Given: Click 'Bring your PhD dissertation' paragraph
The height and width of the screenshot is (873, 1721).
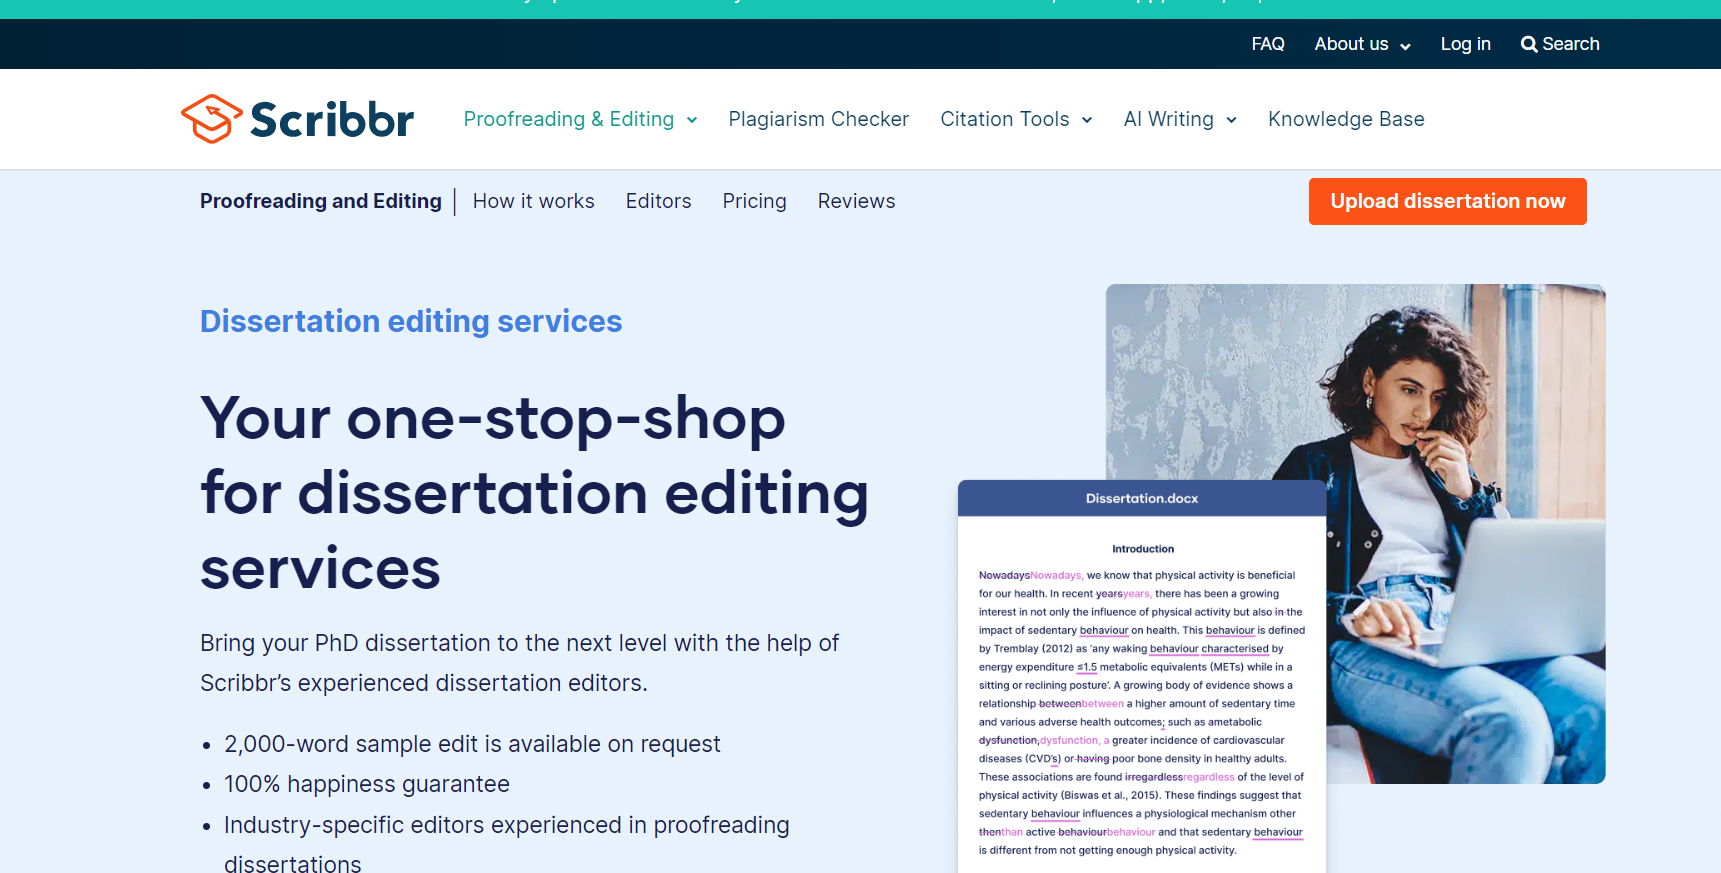Looking at the screenshot, I should pos(519,663).
